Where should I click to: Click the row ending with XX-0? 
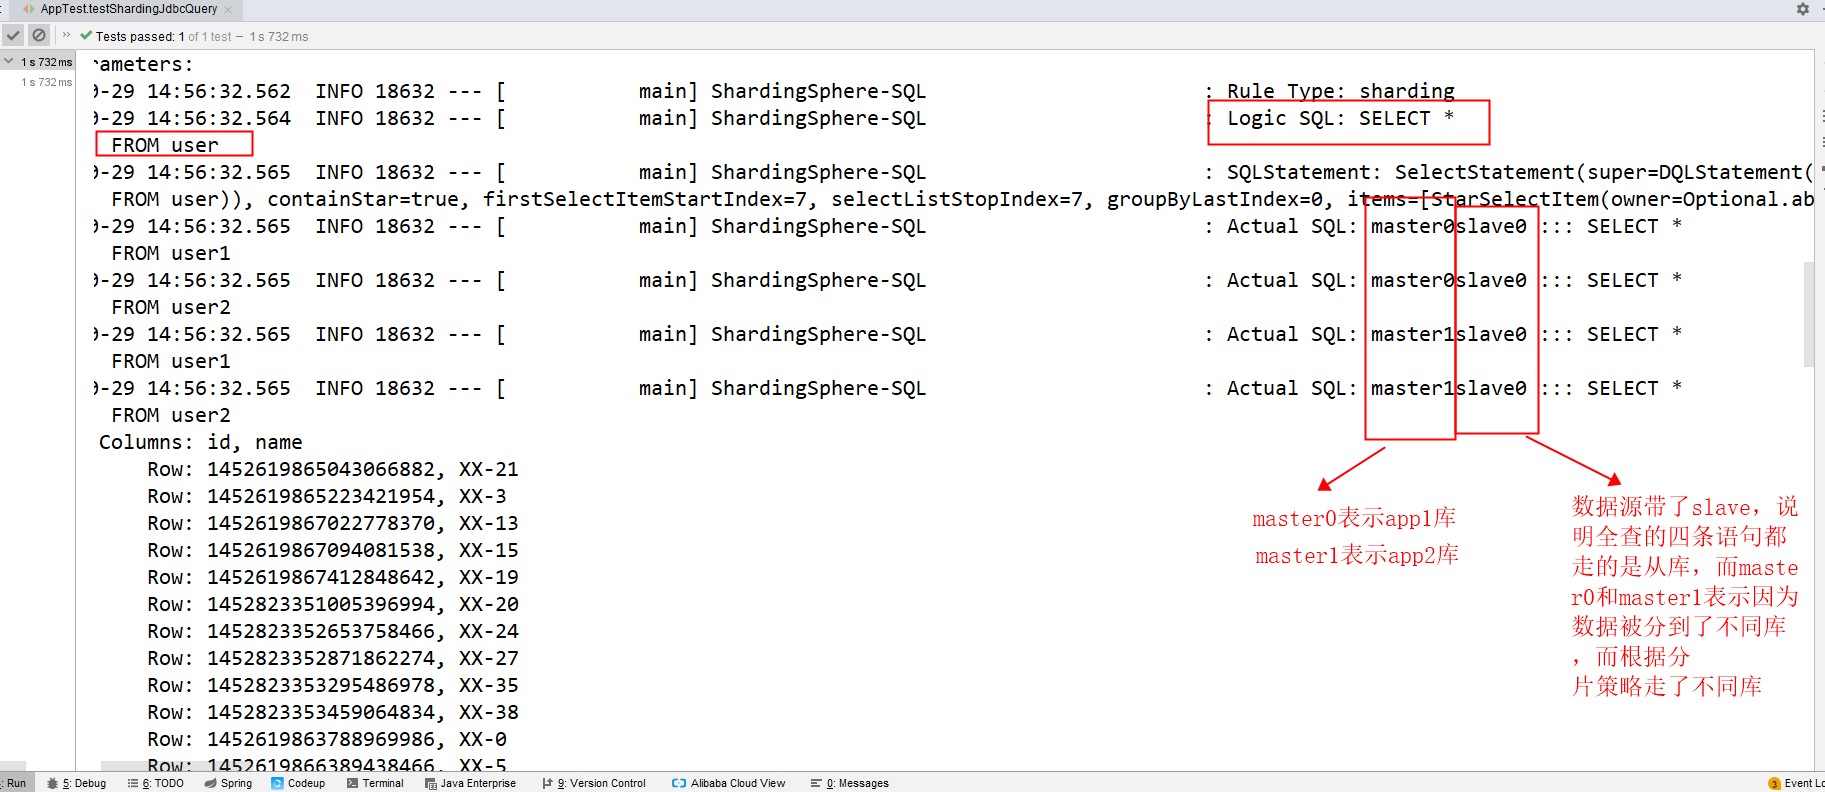(327, 739)
